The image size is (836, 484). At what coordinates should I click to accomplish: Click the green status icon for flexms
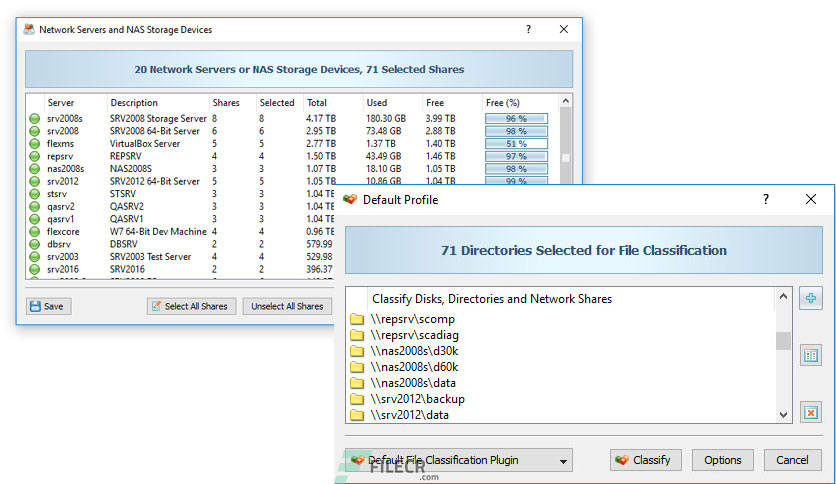tap(35, 143)
